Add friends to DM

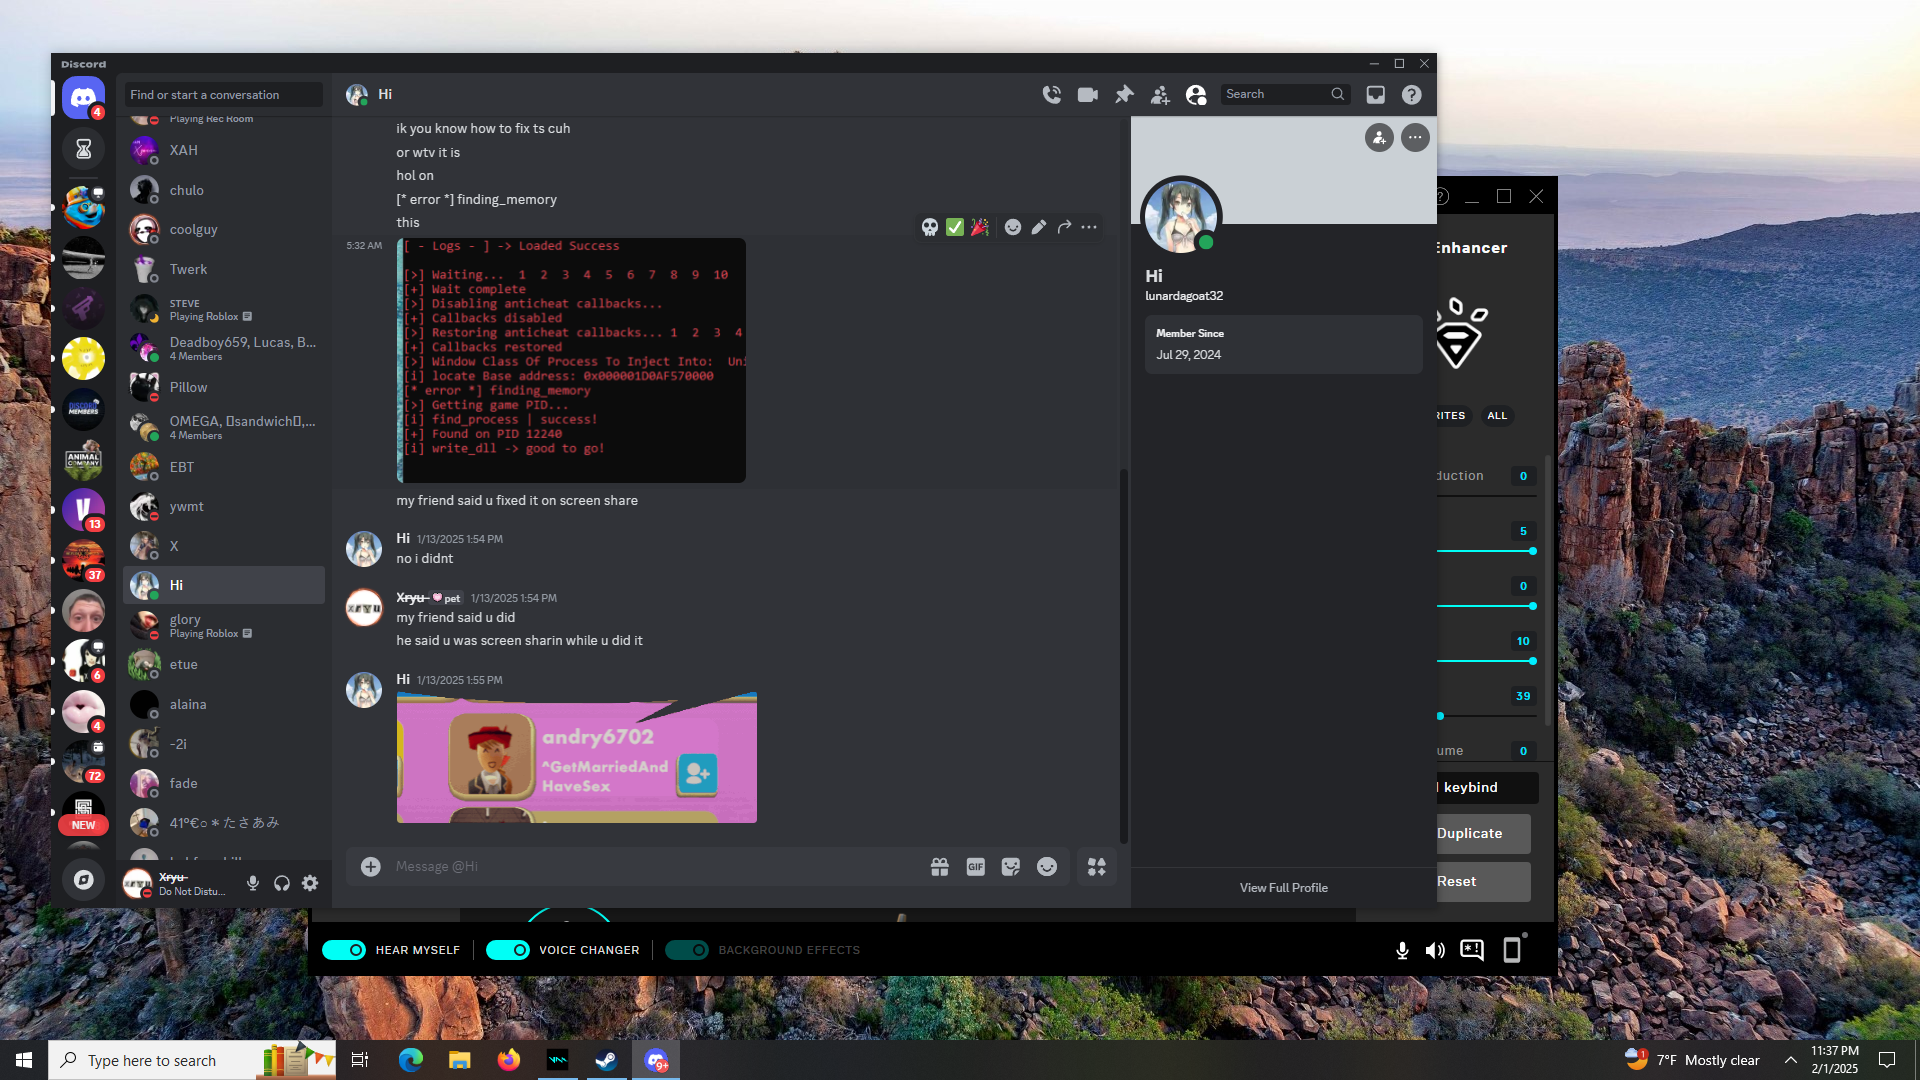(x=1160, y=94)
